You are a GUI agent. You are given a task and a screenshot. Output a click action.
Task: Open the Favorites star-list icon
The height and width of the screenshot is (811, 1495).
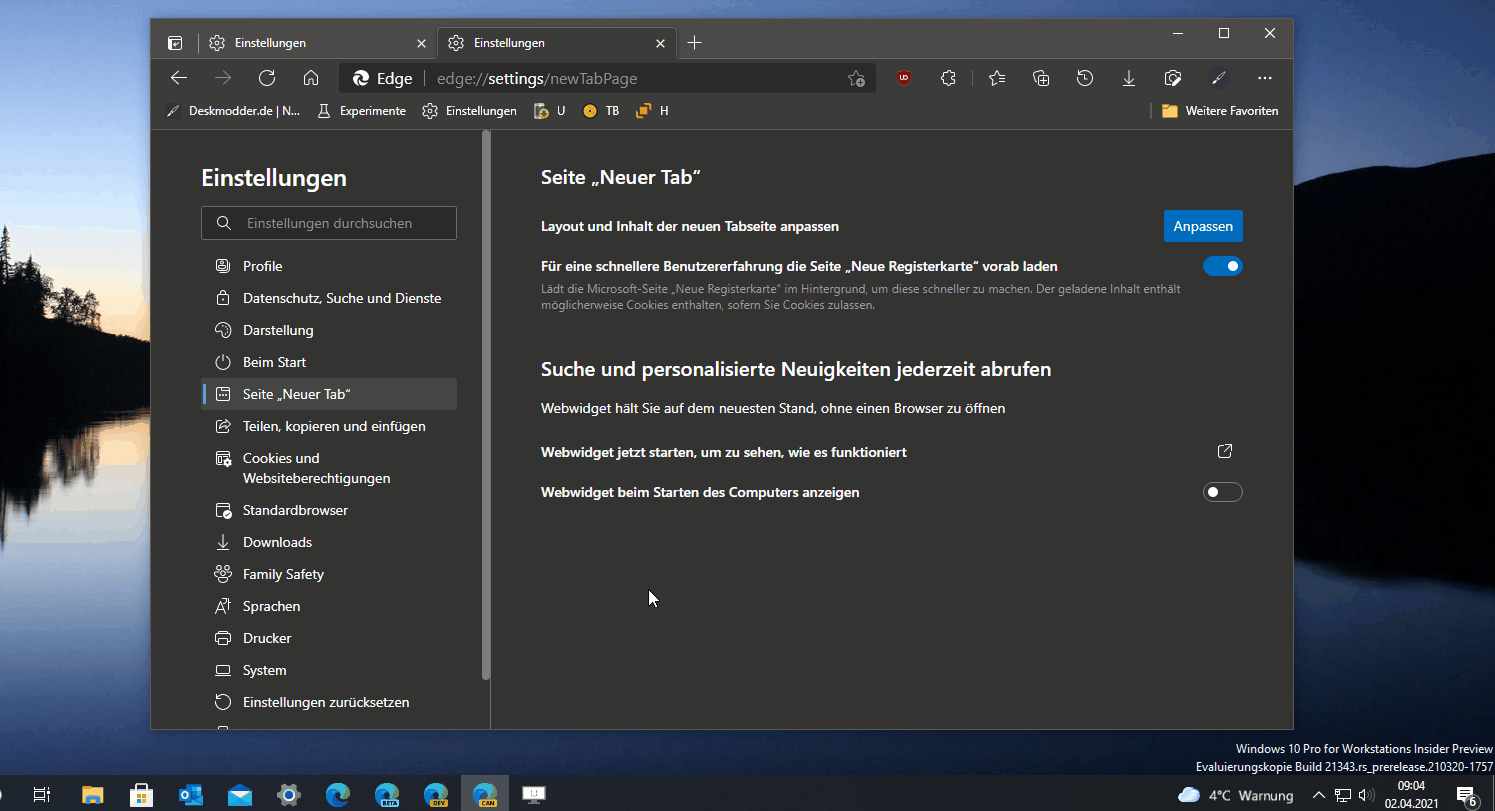pyautogui.click(x=996, y=78)
